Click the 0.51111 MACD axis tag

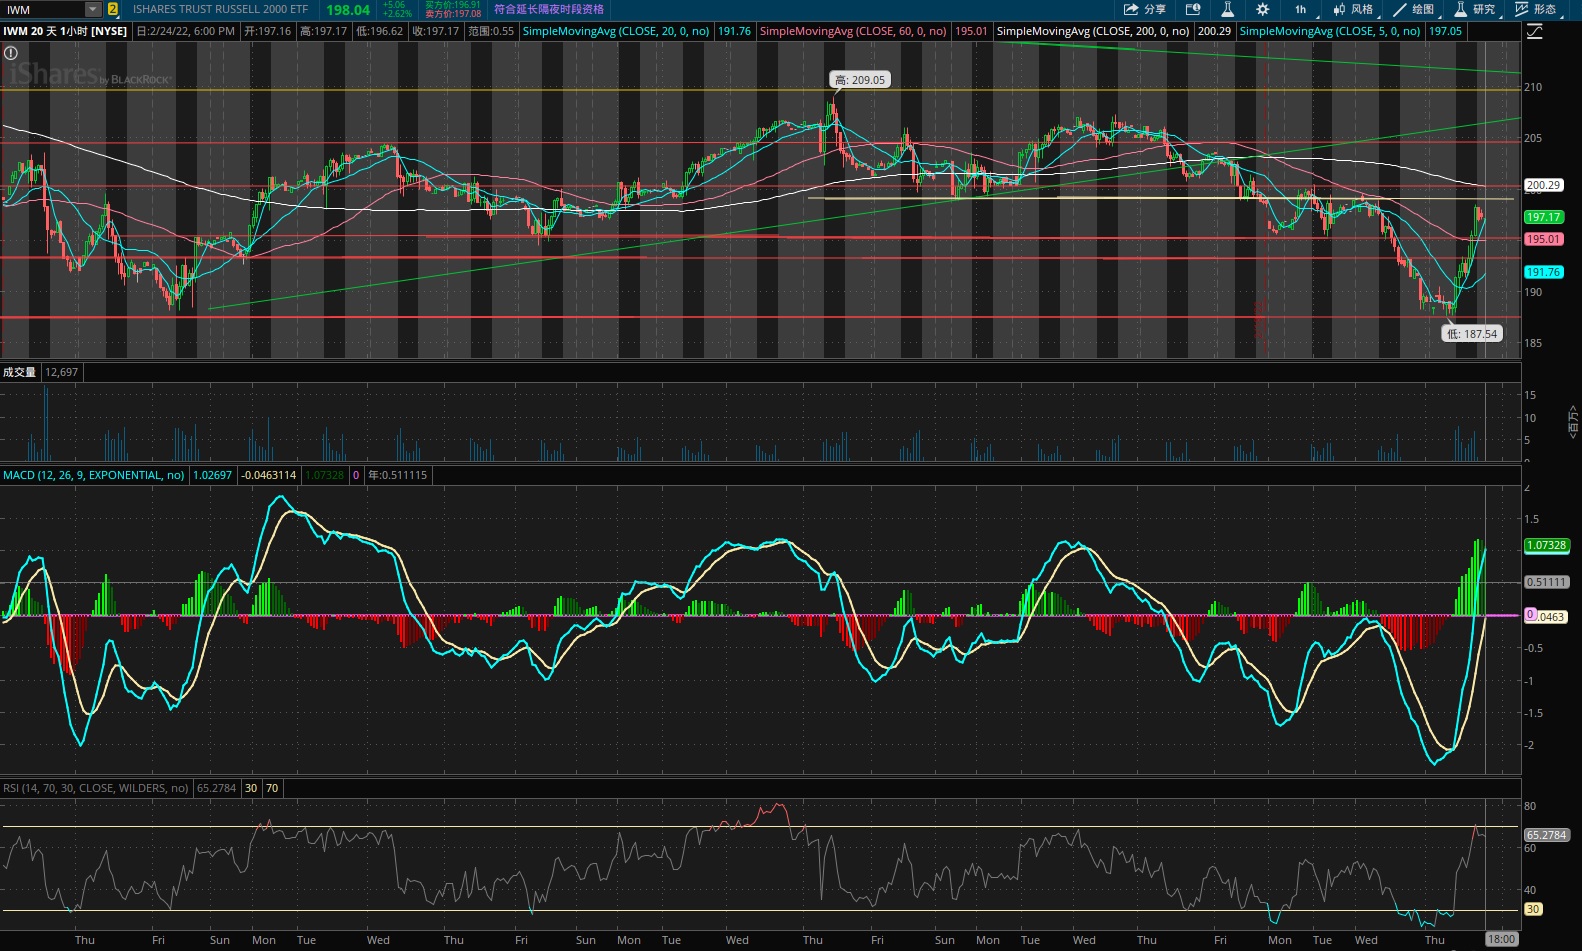click(x=1546, y=582)
